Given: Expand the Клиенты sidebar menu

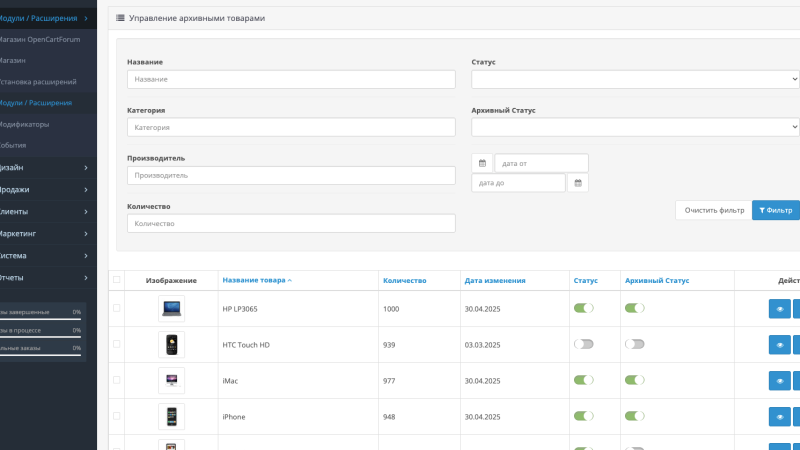Looking at the screenshot, I should point(46,211).
